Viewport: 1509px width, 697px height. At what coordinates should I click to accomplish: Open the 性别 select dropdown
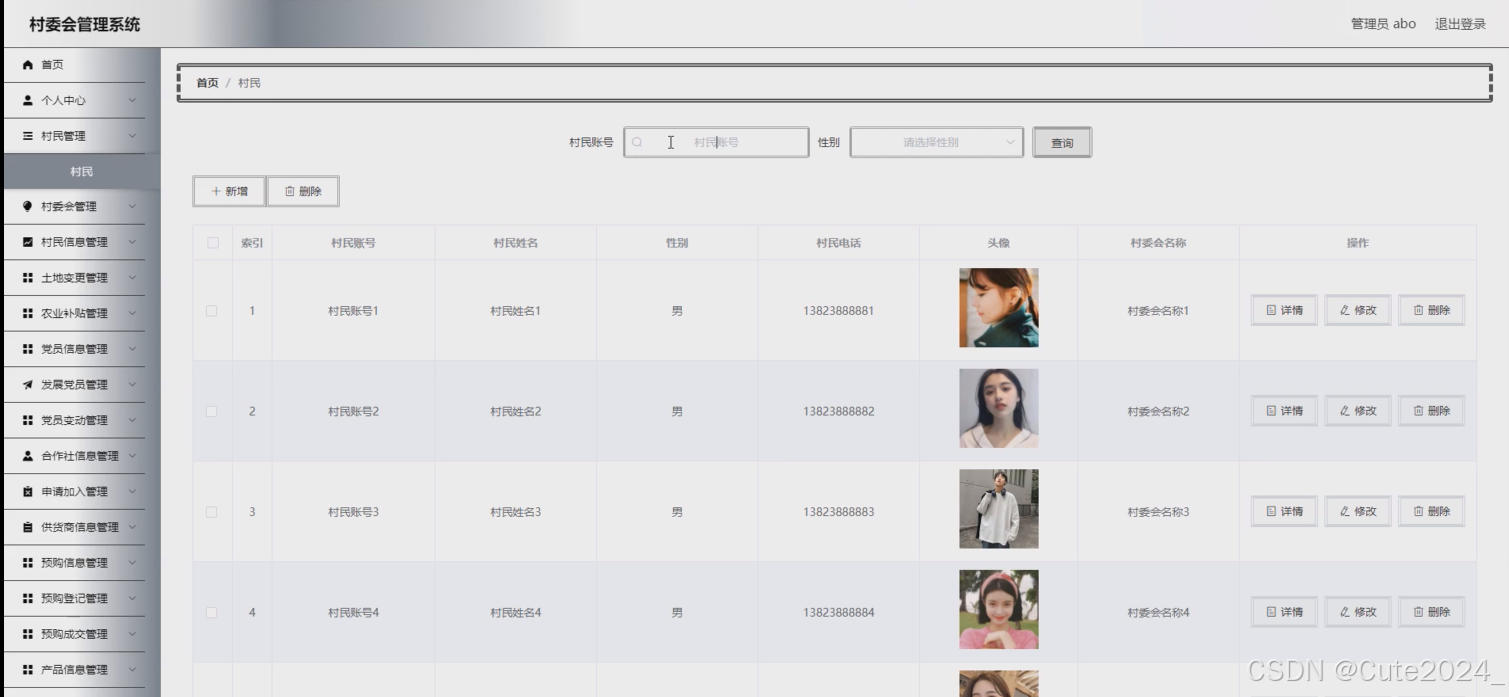[x=937, y=142]
